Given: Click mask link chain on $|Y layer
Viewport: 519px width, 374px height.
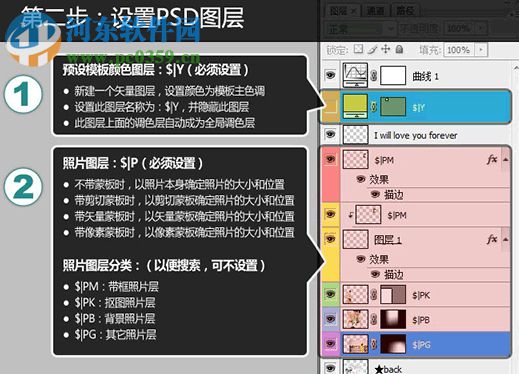Looking at the screenshot, I should coord(374,107).
